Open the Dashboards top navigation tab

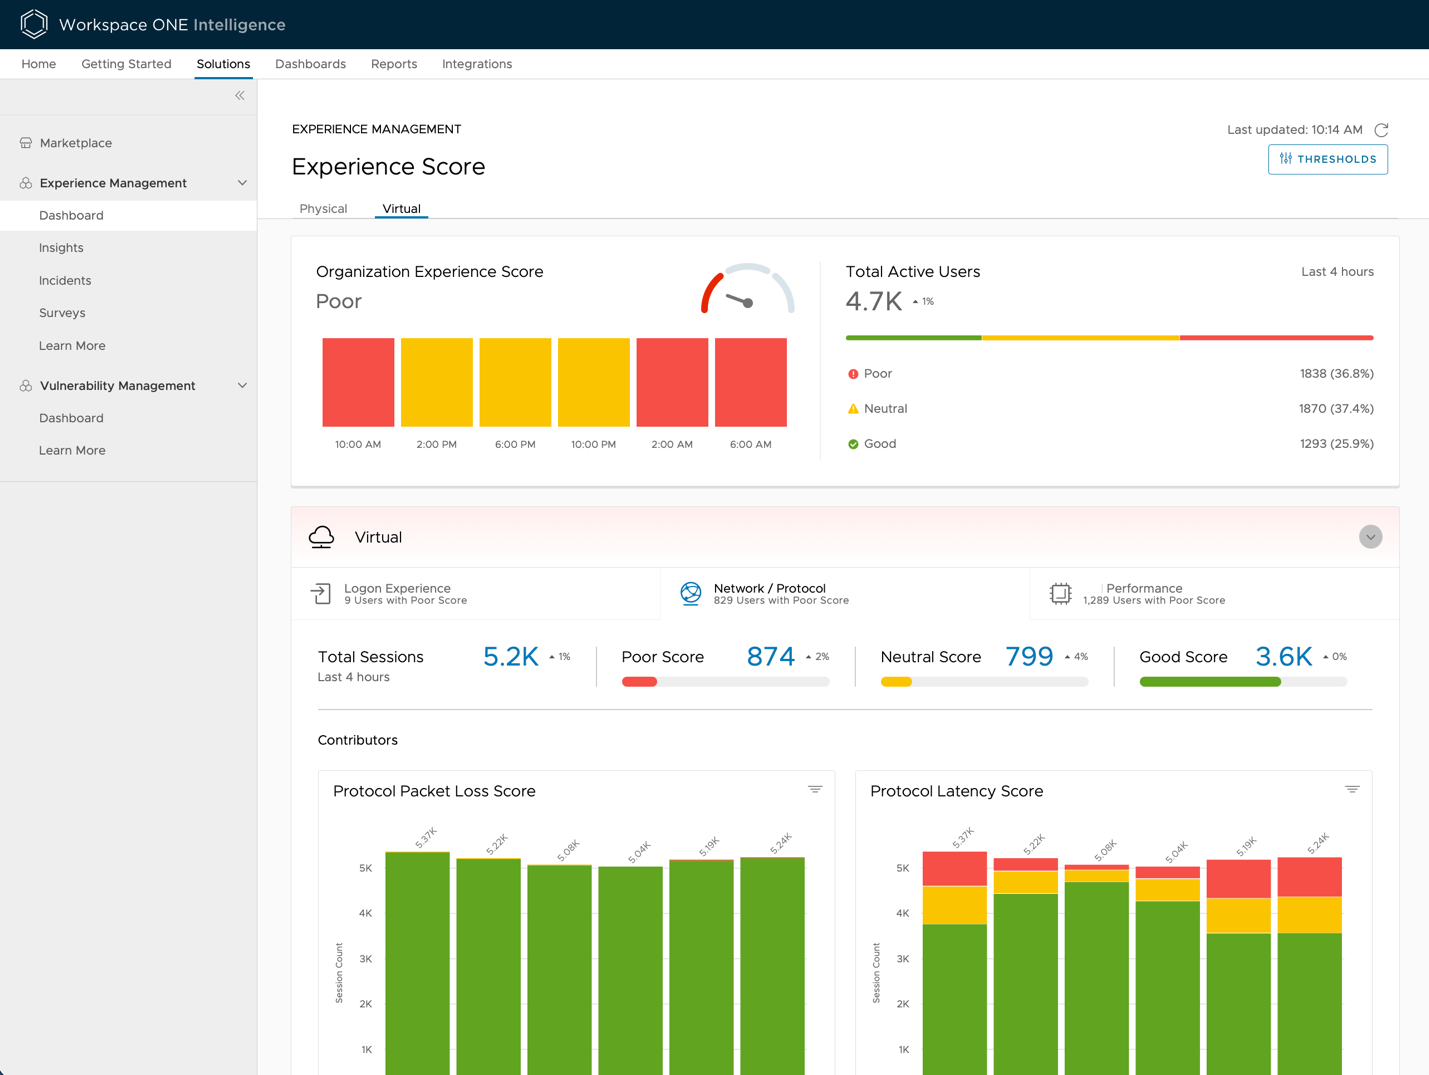point(310,64)
